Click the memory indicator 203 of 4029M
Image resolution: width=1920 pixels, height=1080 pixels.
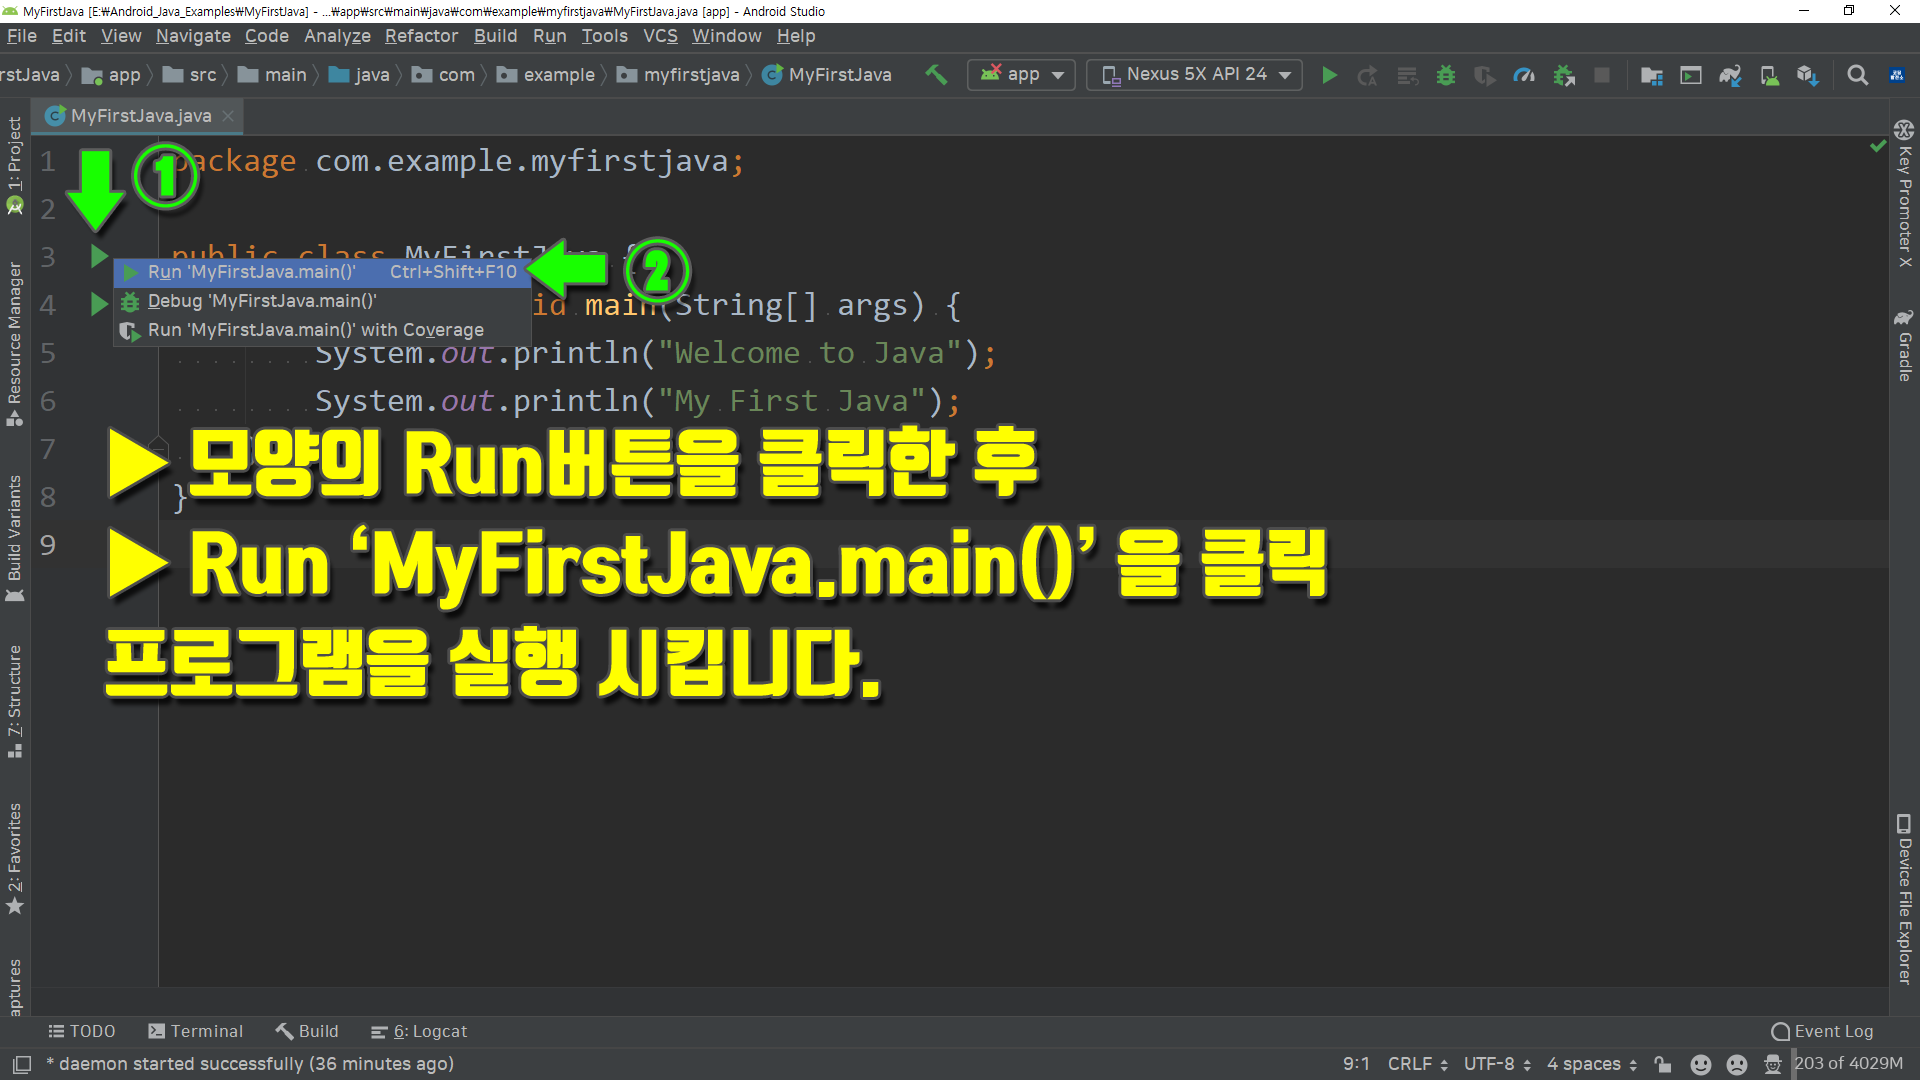click(x=1848, y=1064)
